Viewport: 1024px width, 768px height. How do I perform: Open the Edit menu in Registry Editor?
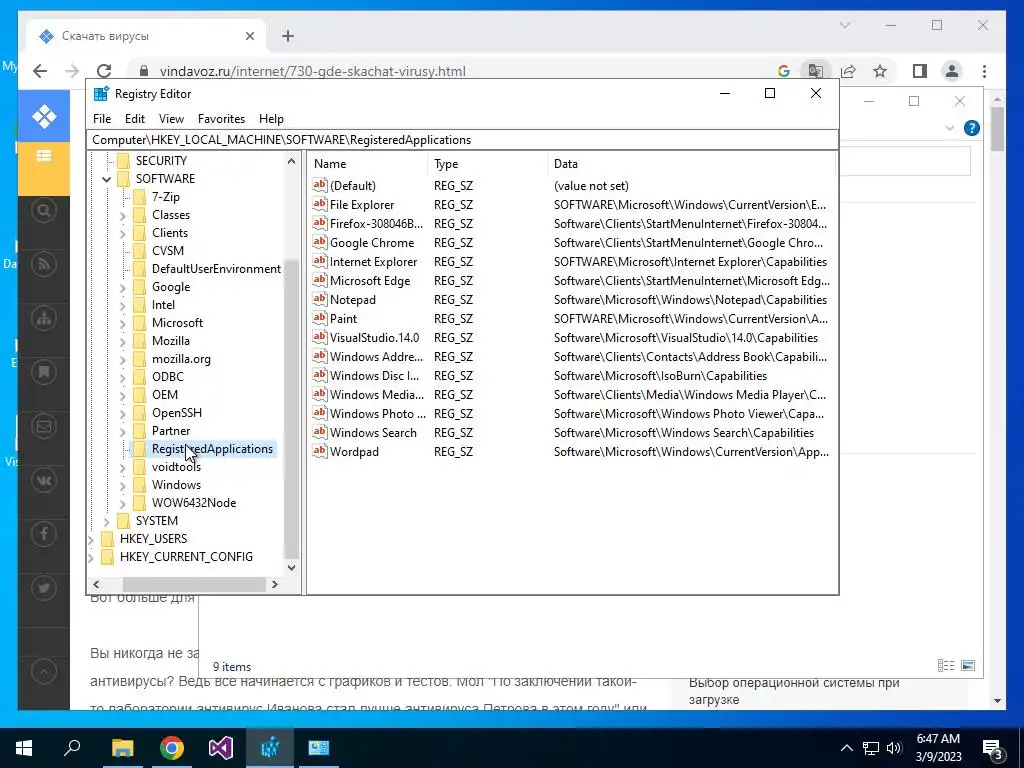pyautogui.click(x=135, y=119)
